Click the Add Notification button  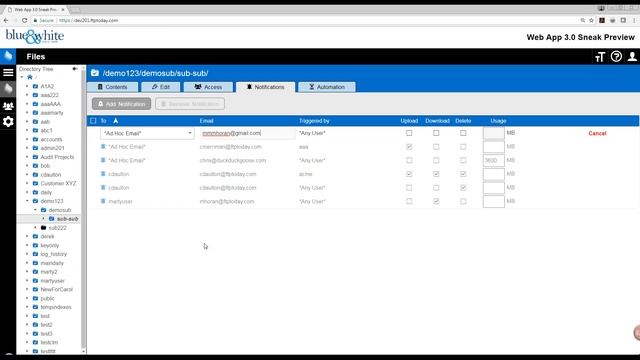coord(121,104)
